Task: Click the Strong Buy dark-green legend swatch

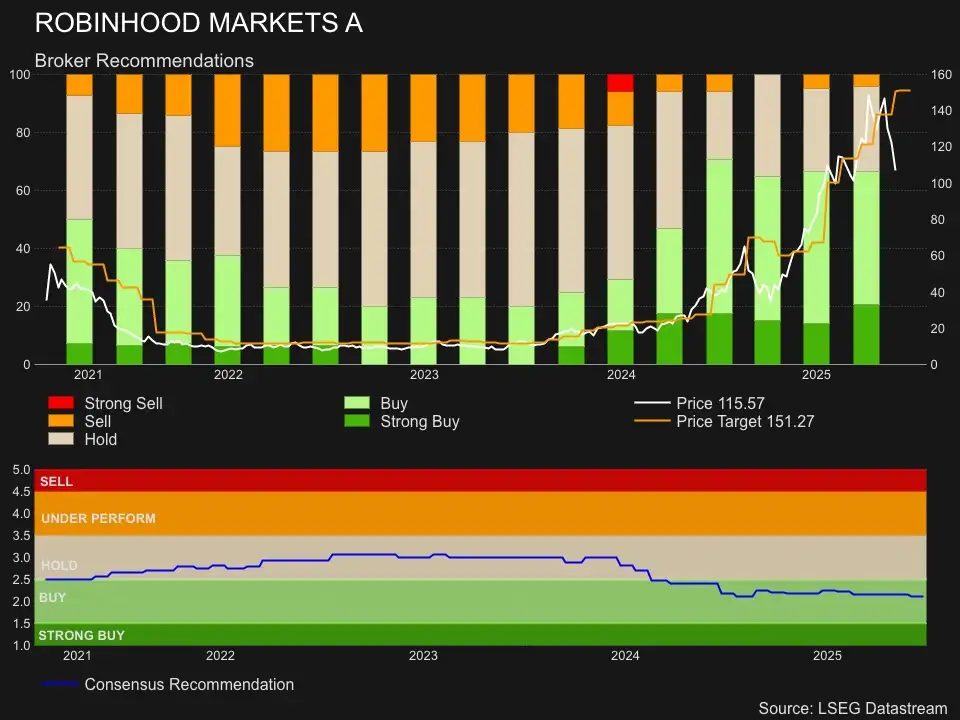Action: 357,421
